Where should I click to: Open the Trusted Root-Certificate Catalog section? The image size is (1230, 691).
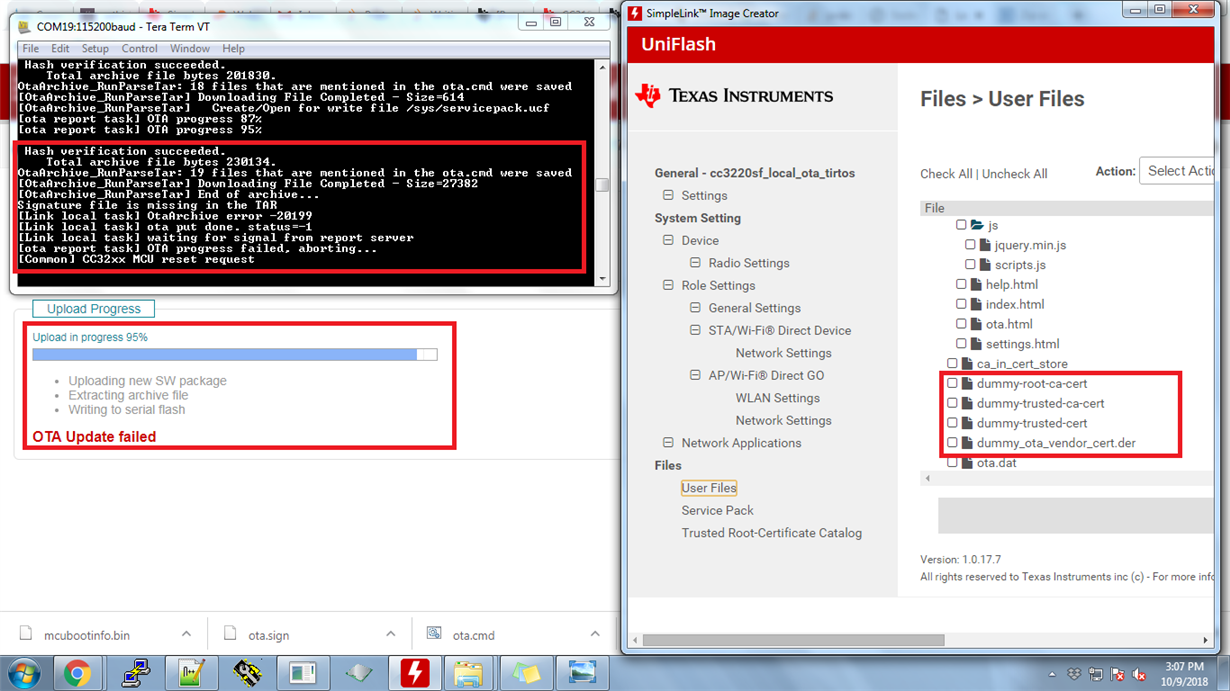click(x=771, y=533)
